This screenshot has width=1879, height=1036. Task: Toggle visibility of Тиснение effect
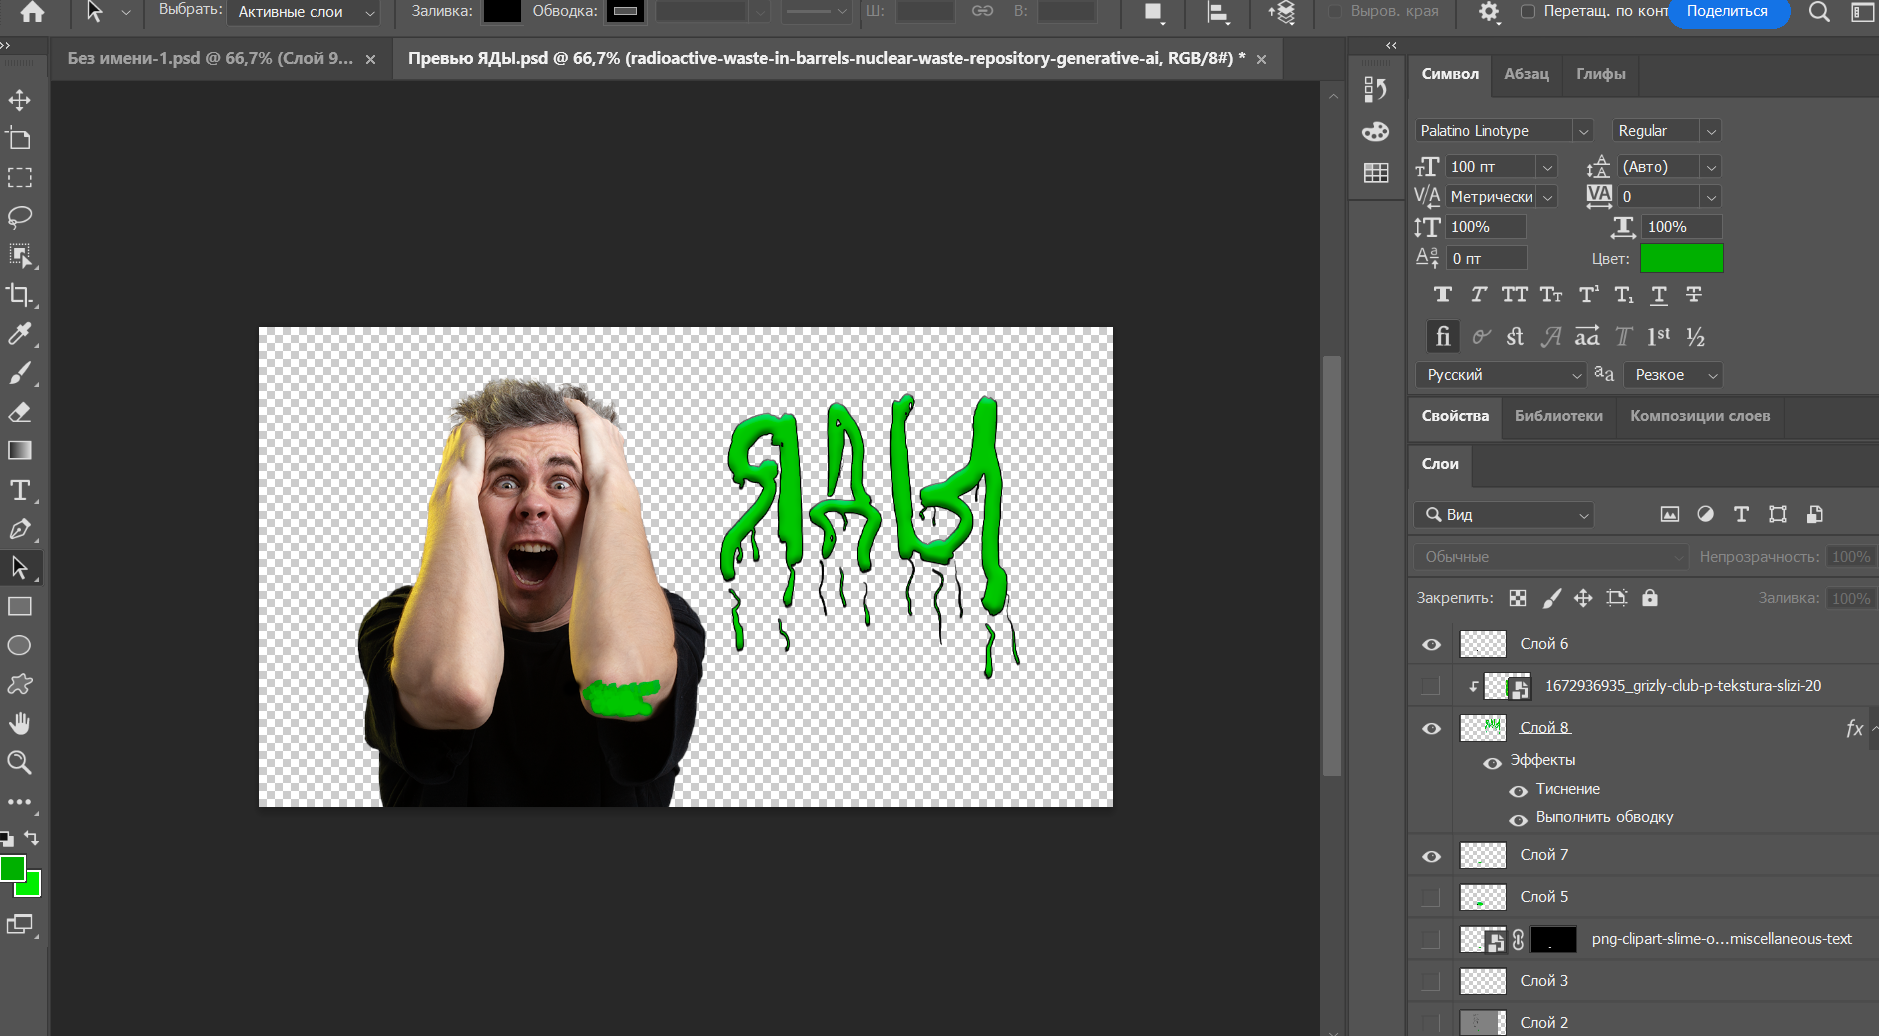[x=1518, y=790]
